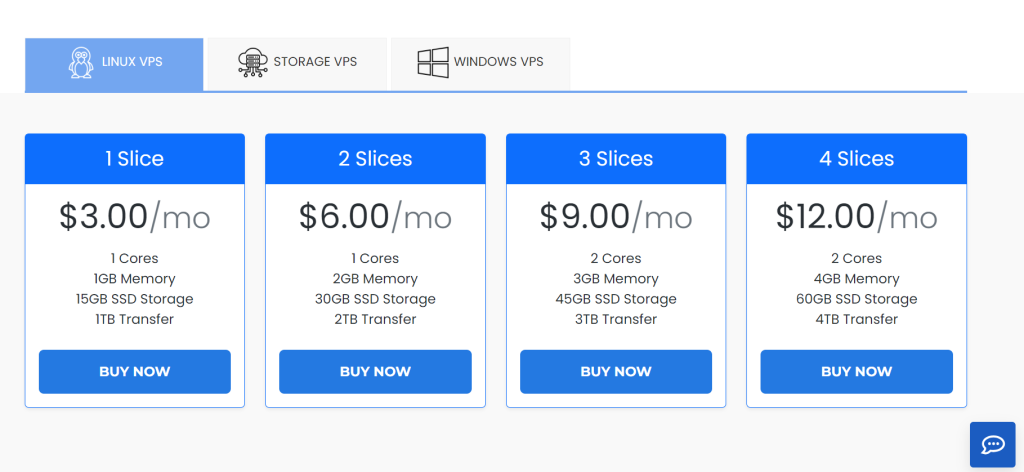The height and width of the screenshot is (472, 1024).
Task: Click the 4TB Transfer line
Action: click(857, 319)
